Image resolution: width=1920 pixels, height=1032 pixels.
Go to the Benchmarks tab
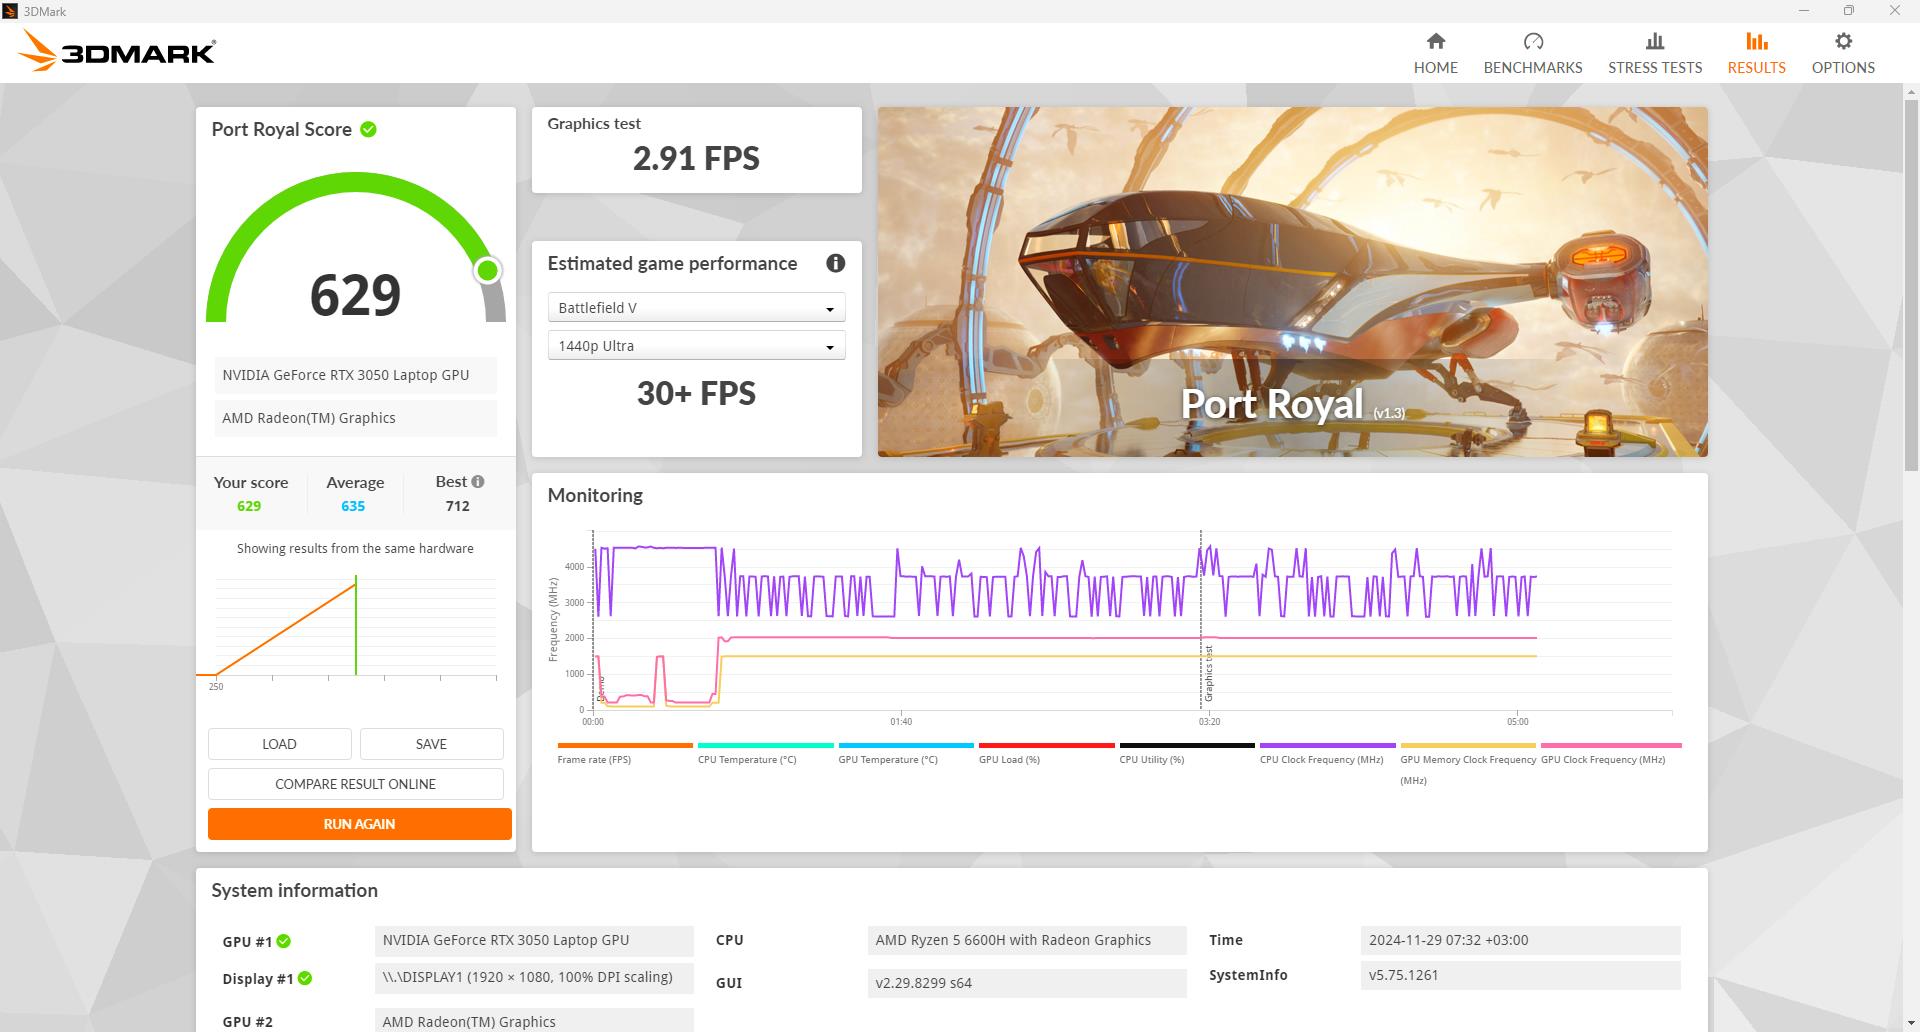click(x=1533, y=53)
